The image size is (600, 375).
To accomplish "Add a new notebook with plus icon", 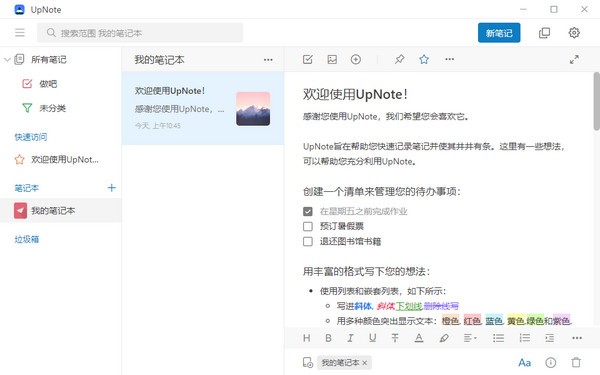I will [x=111, y=188].
